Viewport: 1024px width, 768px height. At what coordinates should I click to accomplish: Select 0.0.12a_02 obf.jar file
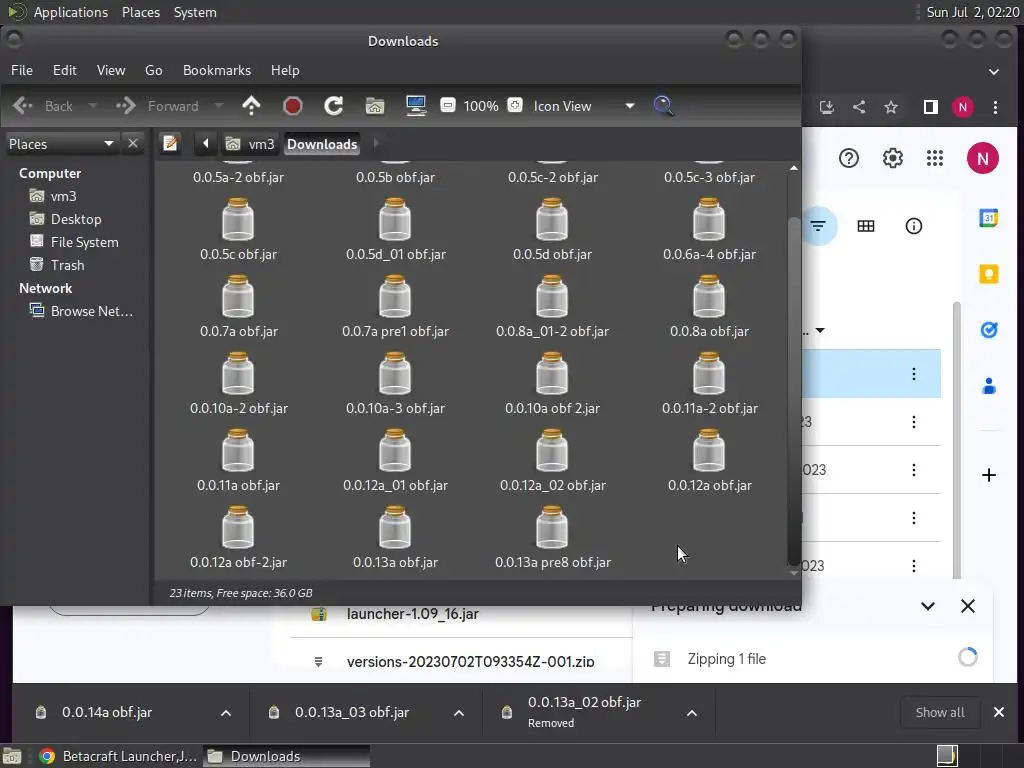point(552,460)
